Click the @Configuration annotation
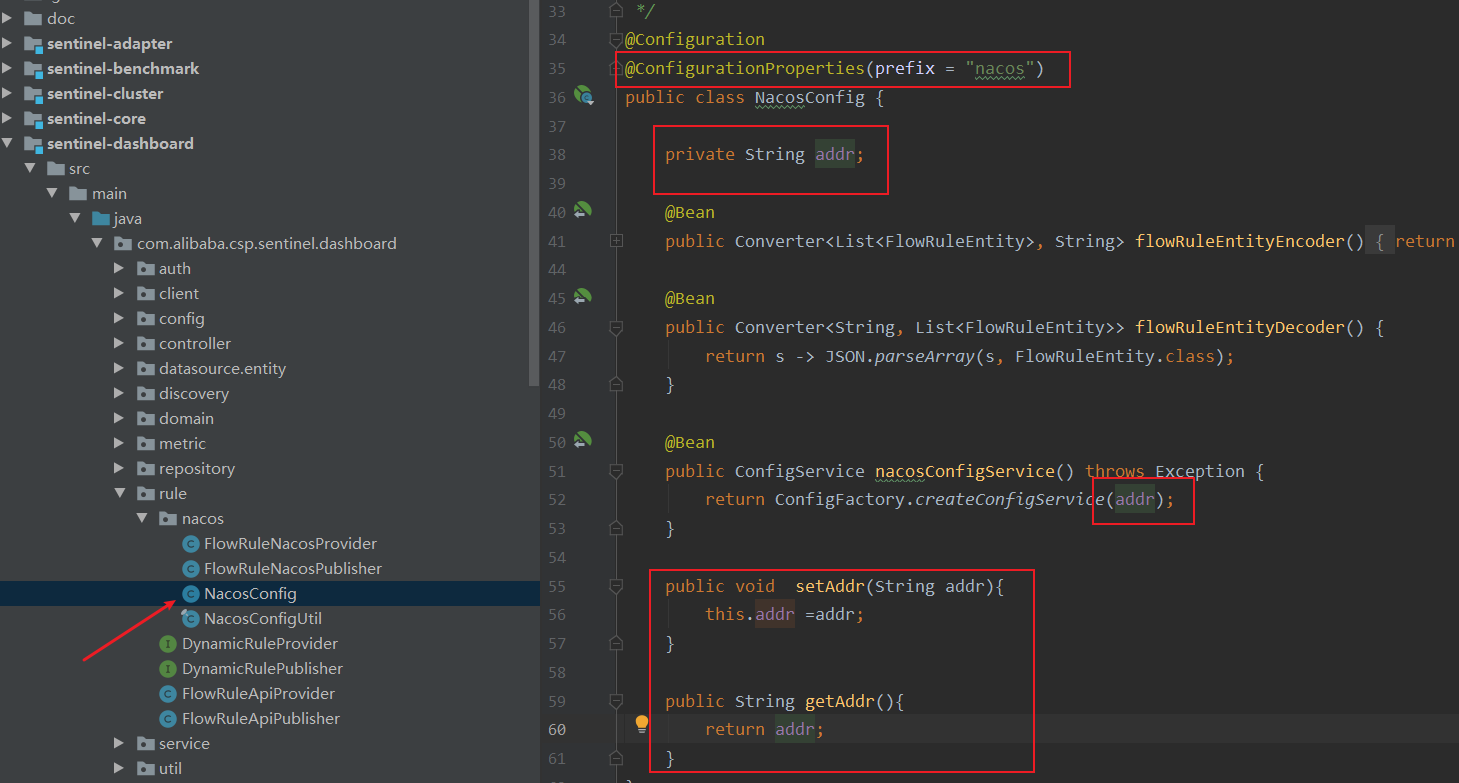 pos(695,40)
